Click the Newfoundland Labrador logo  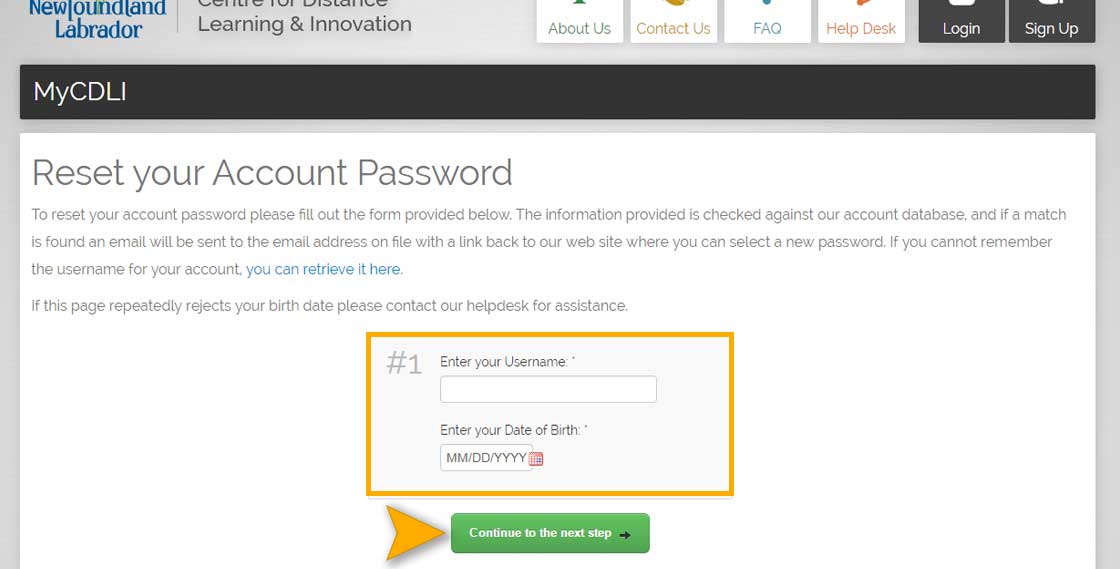click(x=98, y=19)
